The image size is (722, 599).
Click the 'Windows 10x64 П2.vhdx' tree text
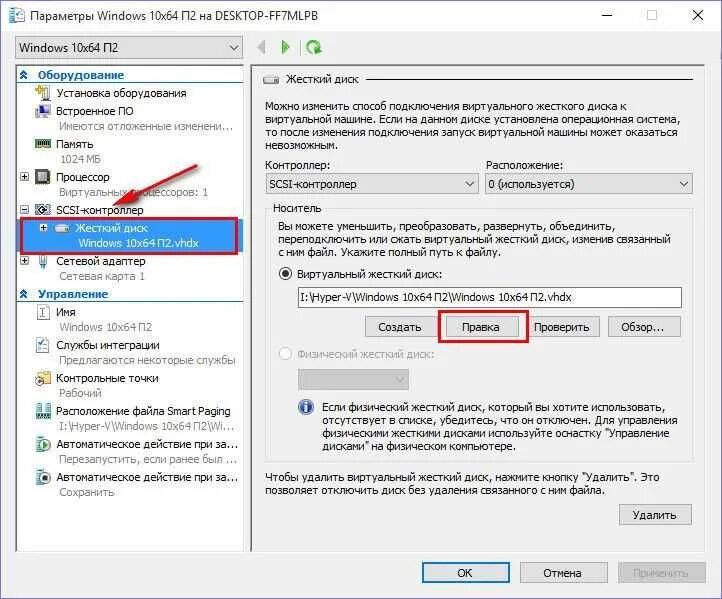138,243
